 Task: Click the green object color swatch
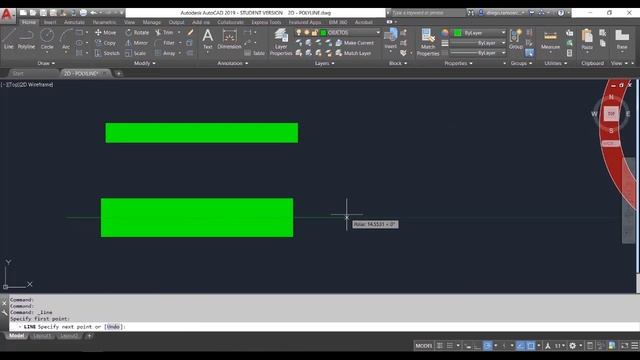click(x=458, y=33)
